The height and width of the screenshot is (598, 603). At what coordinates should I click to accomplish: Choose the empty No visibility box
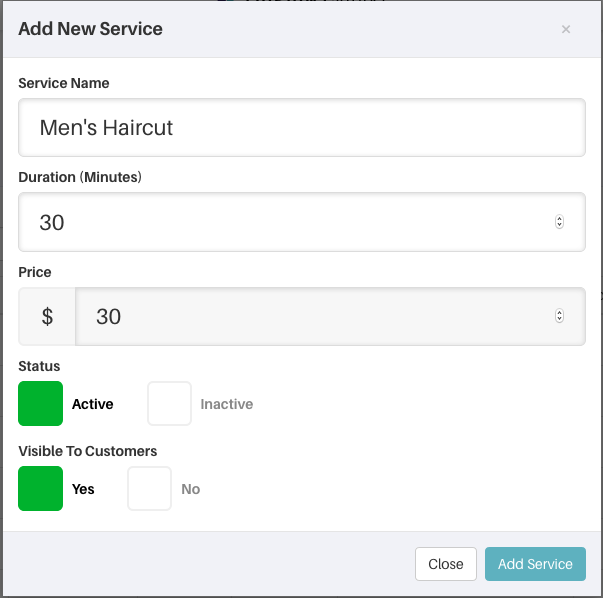(149, 488)
